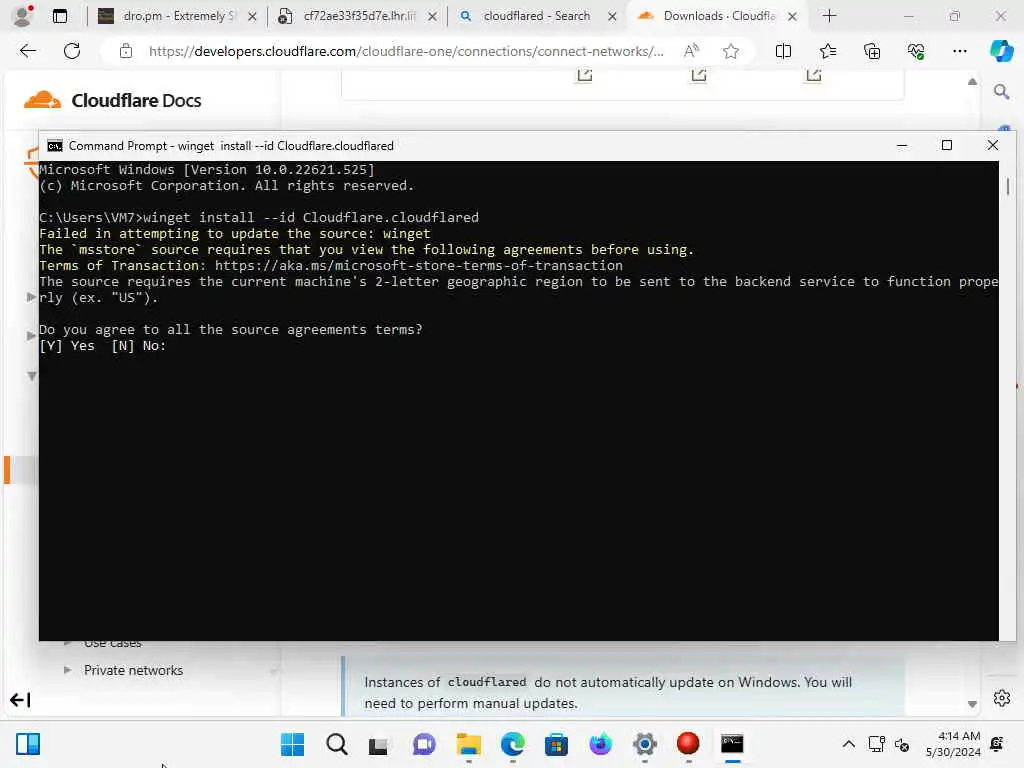Launch Copilot from the Edge toolbar
Image resolution: width=1024 pixels, height=768 pixels.
[x=1001, y=51]
